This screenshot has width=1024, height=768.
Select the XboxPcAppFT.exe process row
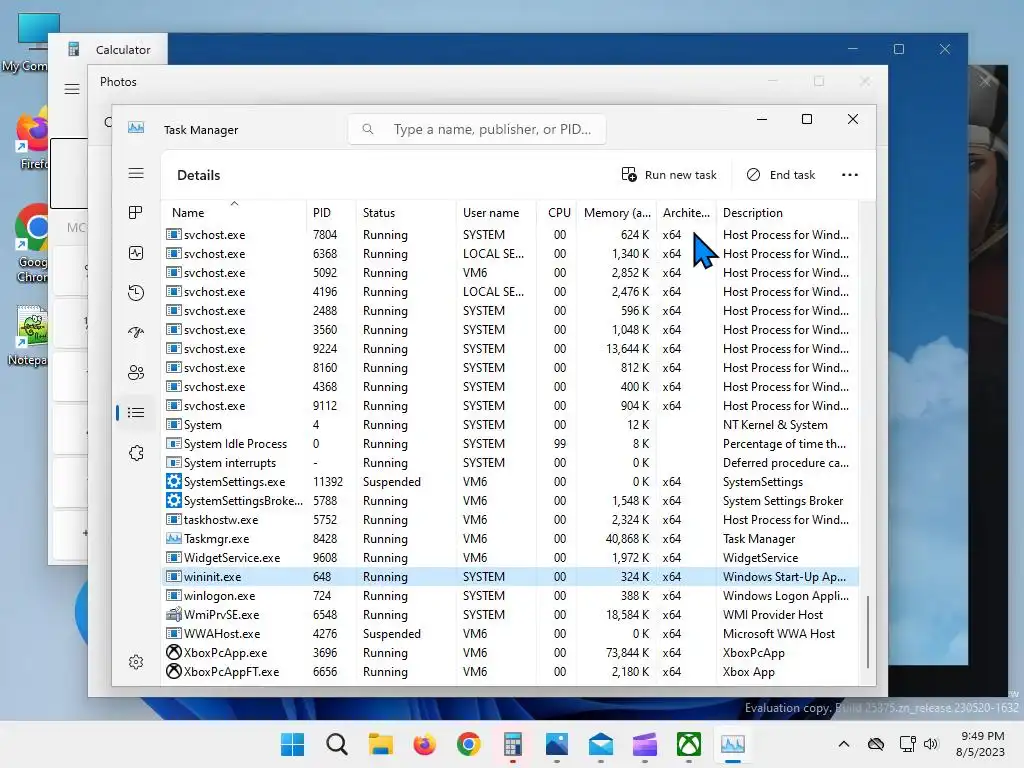[x=510, y=672]
